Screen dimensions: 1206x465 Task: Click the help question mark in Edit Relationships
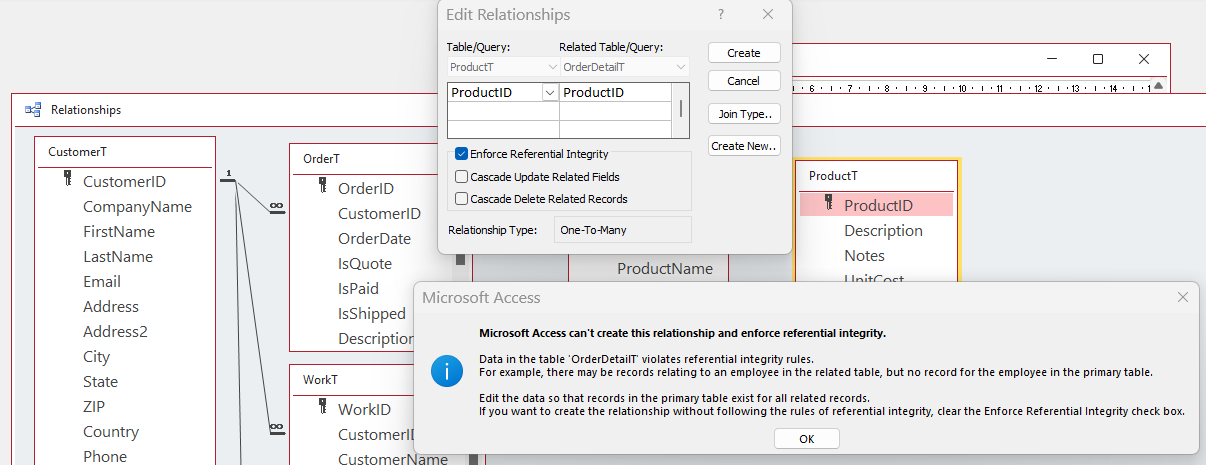721,15
